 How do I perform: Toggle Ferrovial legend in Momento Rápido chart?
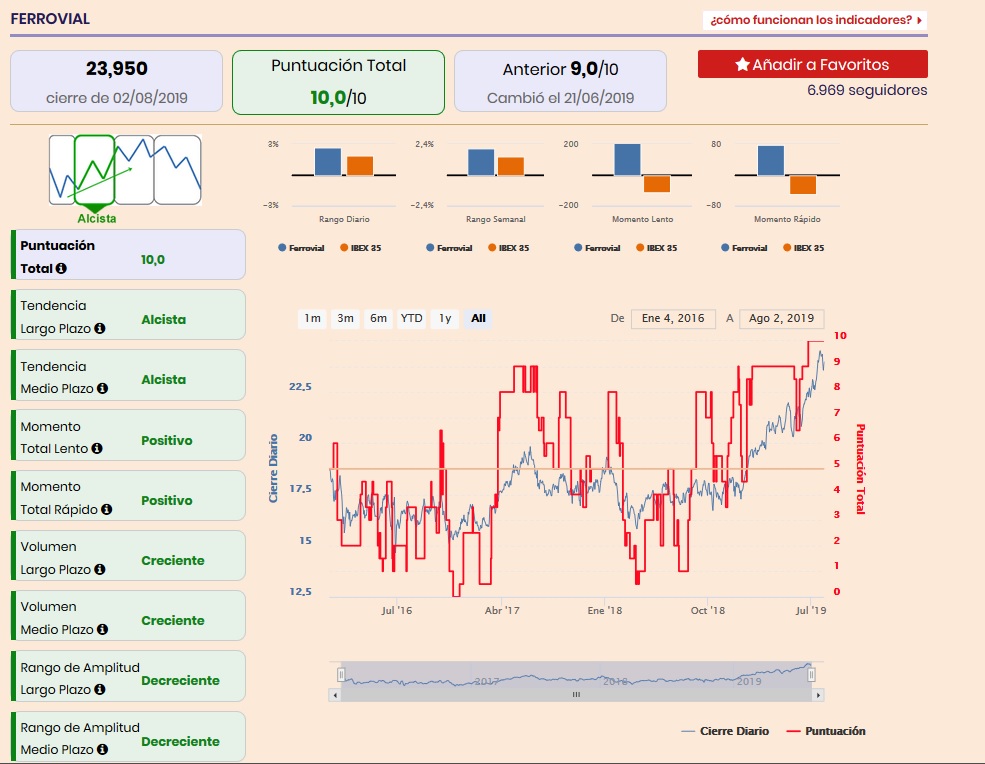click(x=744, y=248)
